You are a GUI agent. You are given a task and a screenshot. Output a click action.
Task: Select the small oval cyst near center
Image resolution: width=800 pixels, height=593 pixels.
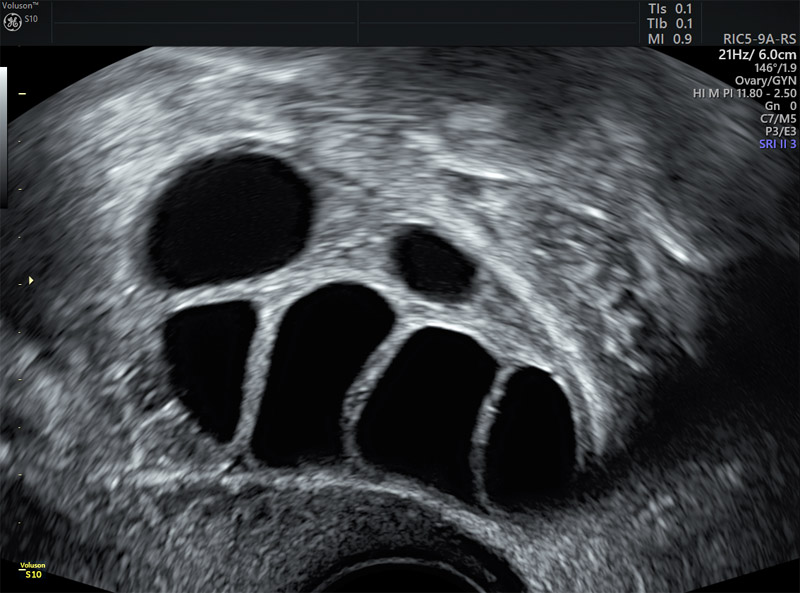pyautogui.click(x=434, y=262)
